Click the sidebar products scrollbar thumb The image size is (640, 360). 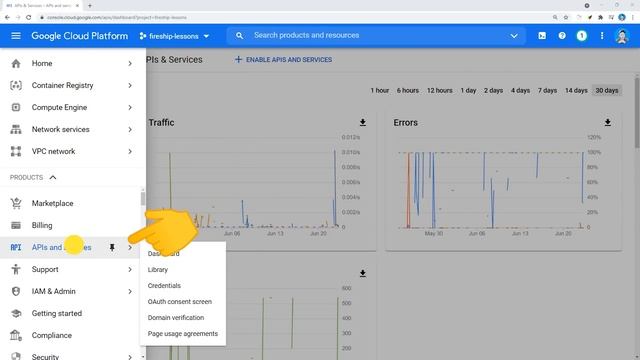[142, 198]
